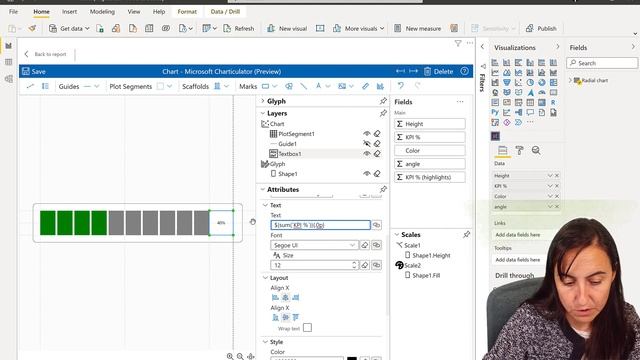Viewport: 640px width, 360px height.
Task: Select first Align X left alignment option
Action: (275, 298)
